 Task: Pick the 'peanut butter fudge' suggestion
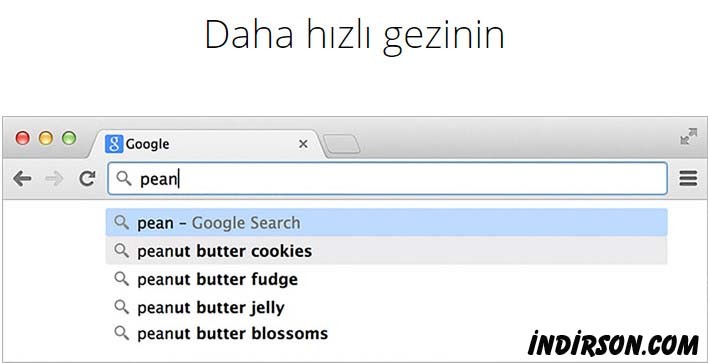coord(387,279)
